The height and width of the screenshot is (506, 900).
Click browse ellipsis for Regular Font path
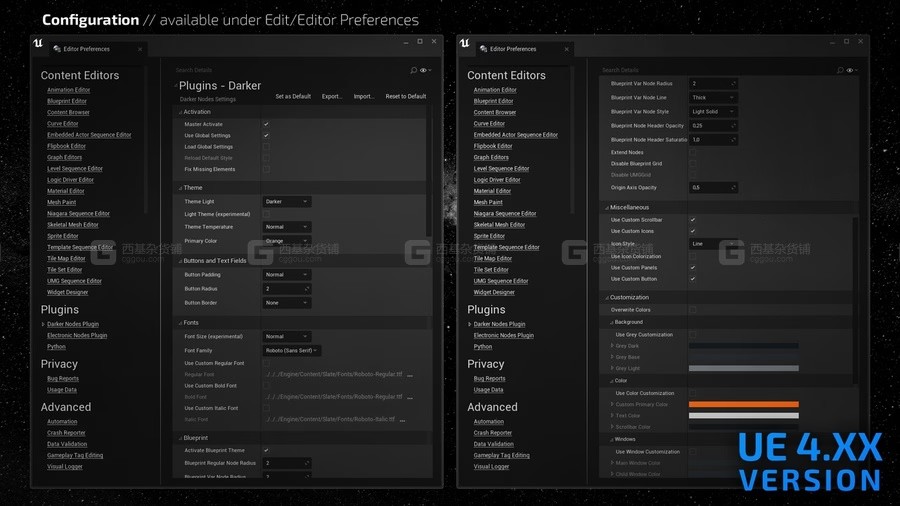click(410, 375)
